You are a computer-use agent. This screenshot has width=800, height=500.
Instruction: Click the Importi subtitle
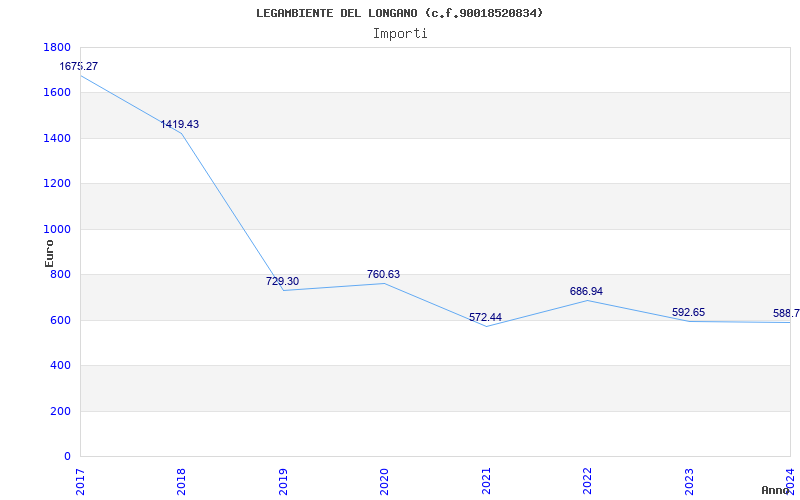coord(400,34)
